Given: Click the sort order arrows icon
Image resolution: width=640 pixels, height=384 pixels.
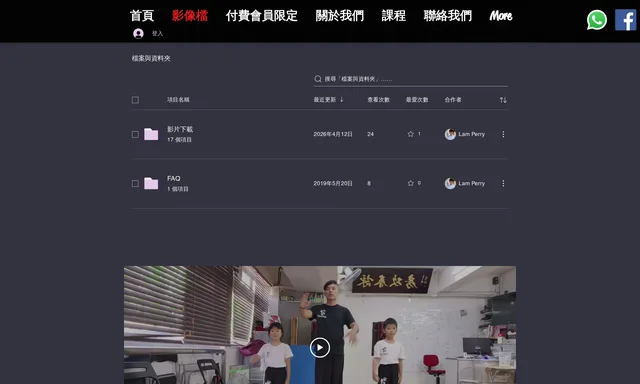Looking at the screenshot, I should pos(503,100).
